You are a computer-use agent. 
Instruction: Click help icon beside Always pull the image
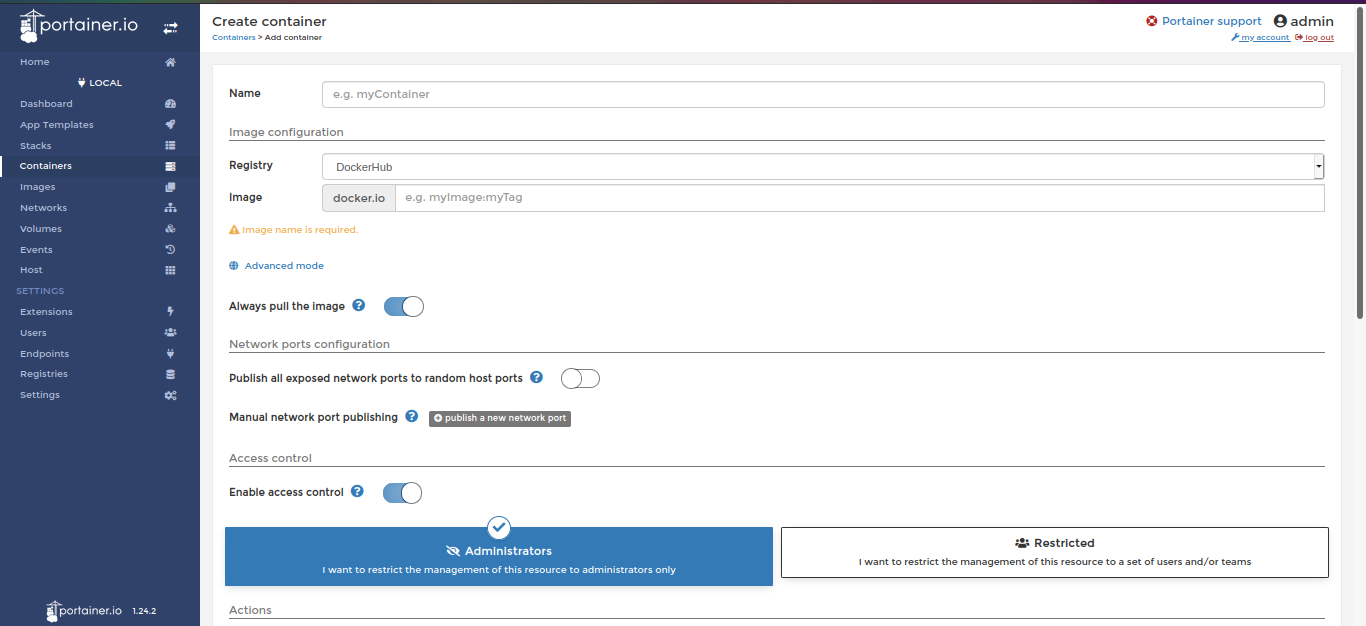(x=359, y=306)
